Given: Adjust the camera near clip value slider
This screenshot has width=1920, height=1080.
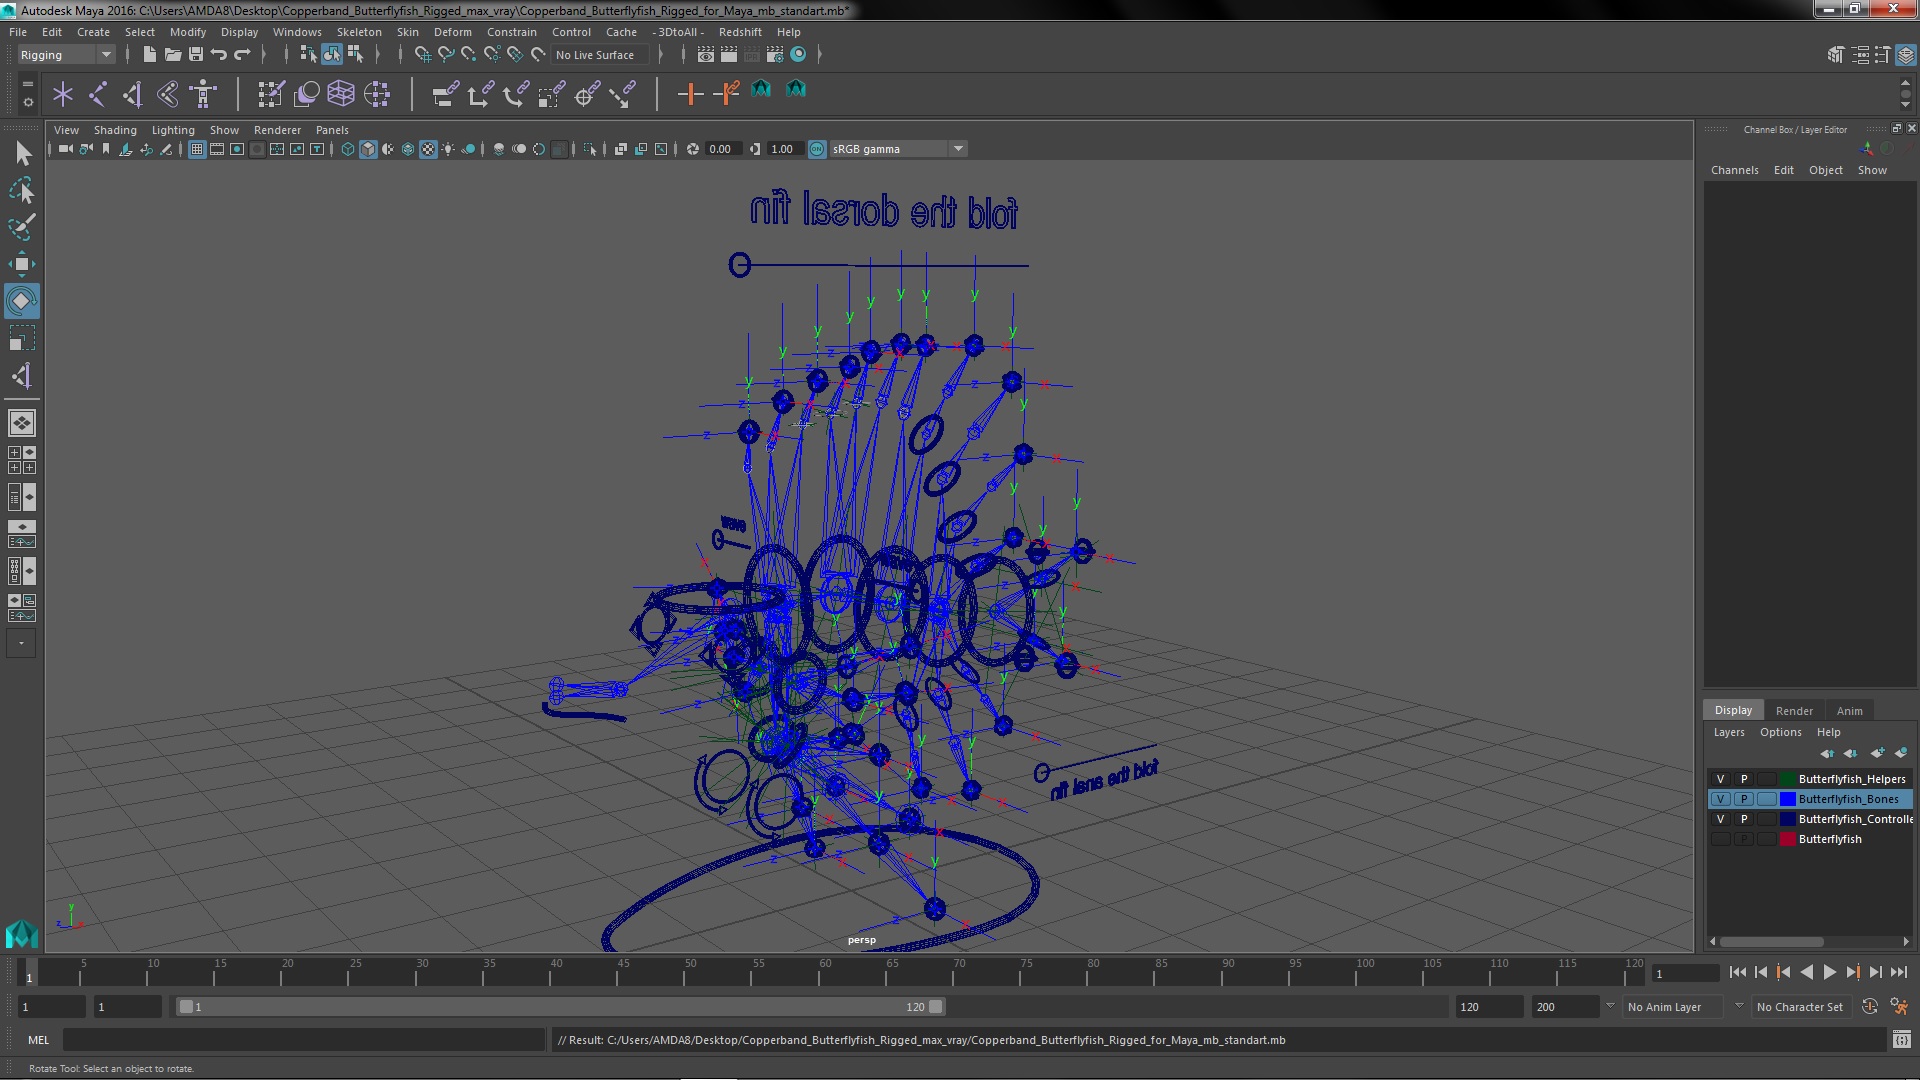Looking at the screenshot, I should pos(721,148).
